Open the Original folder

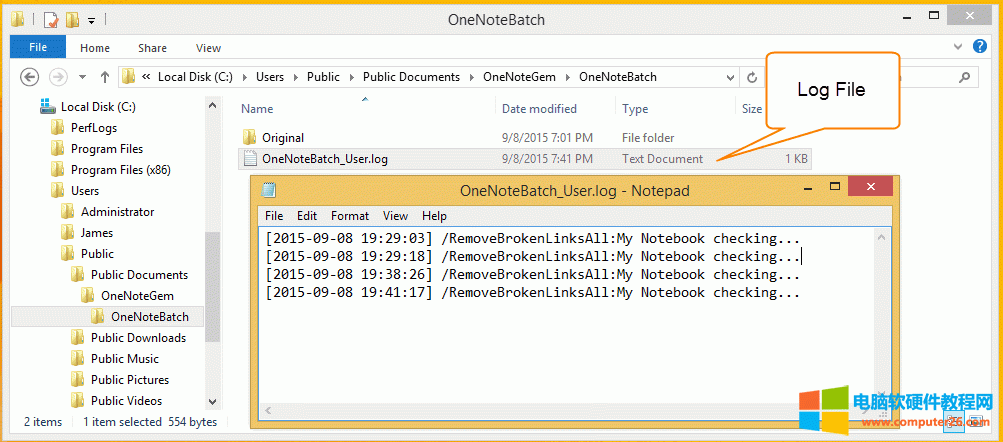coord(282,138)
